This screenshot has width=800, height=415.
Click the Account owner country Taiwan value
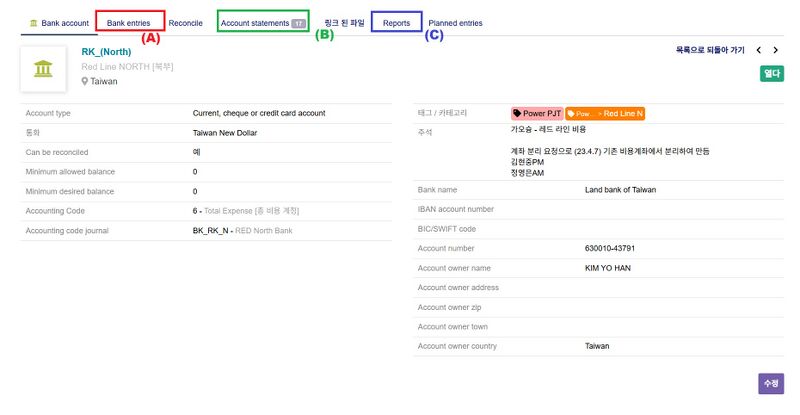(597, 346)
